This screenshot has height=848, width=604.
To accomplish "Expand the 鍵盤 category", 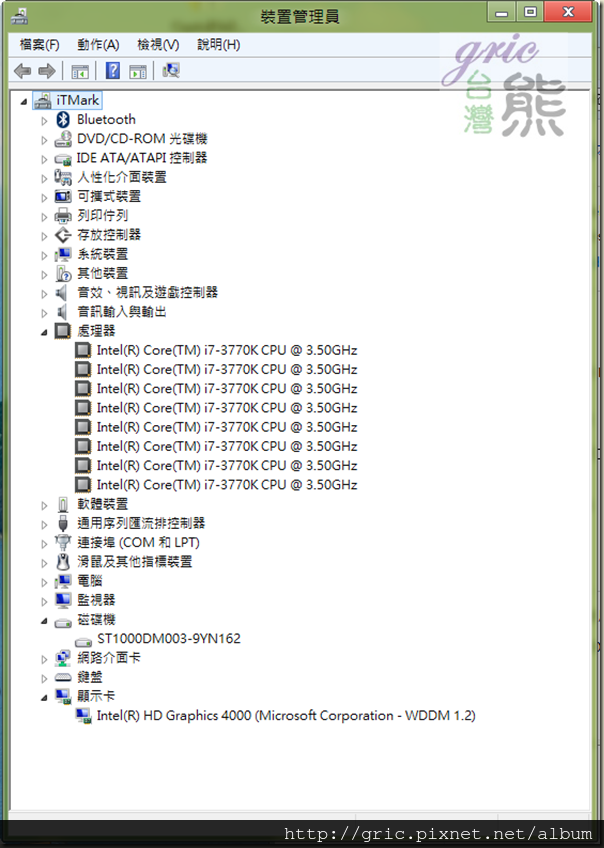I will coord(44,678).
